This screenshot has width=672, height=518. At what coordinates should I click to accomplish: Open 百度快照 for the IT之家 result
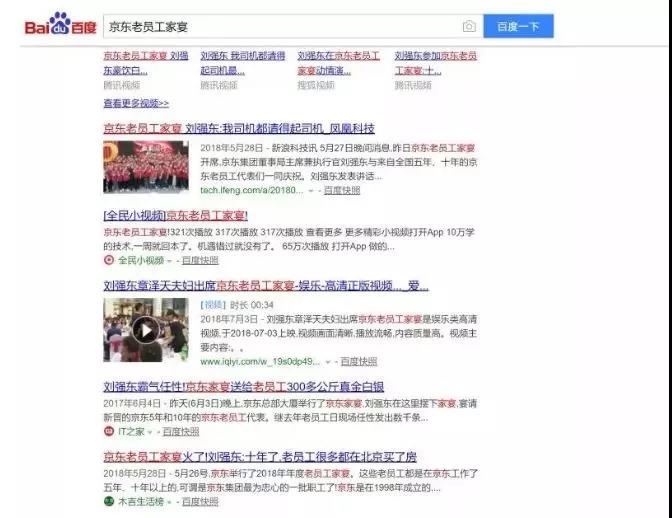181,431
